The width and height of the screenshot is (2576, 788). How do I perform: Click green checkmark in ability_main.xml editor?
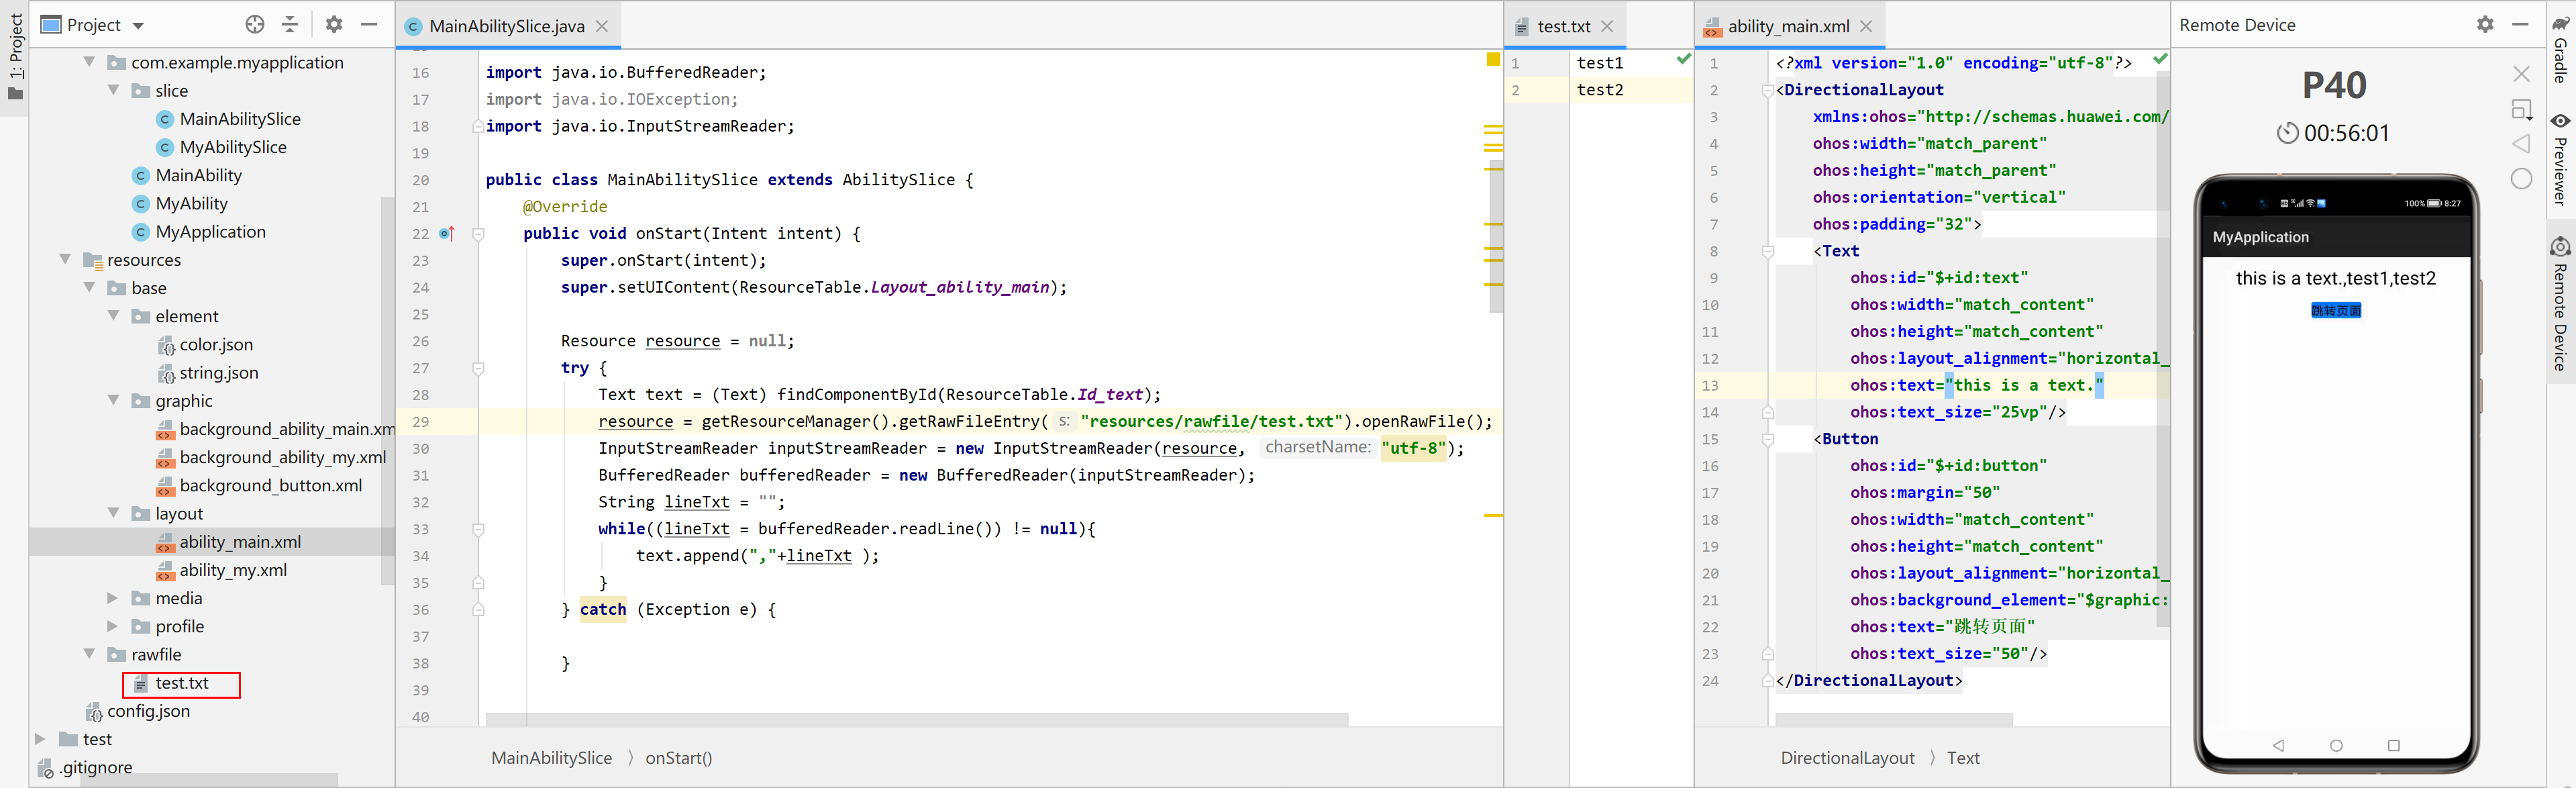click(x=2160, y=59)
